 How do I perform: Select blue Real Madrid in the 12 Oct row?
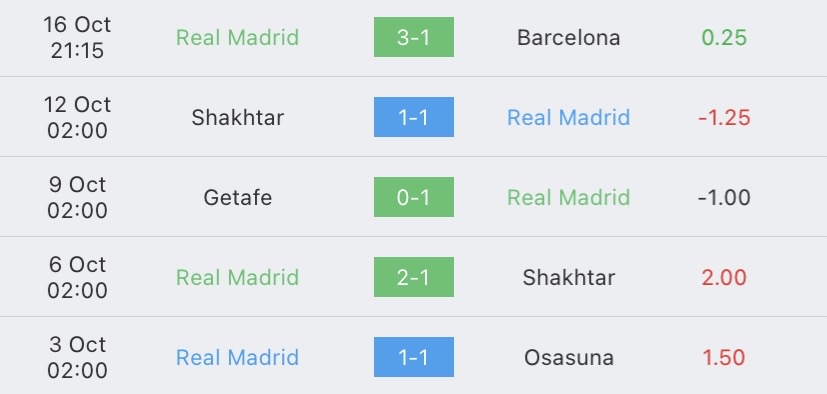click(569, 117)
